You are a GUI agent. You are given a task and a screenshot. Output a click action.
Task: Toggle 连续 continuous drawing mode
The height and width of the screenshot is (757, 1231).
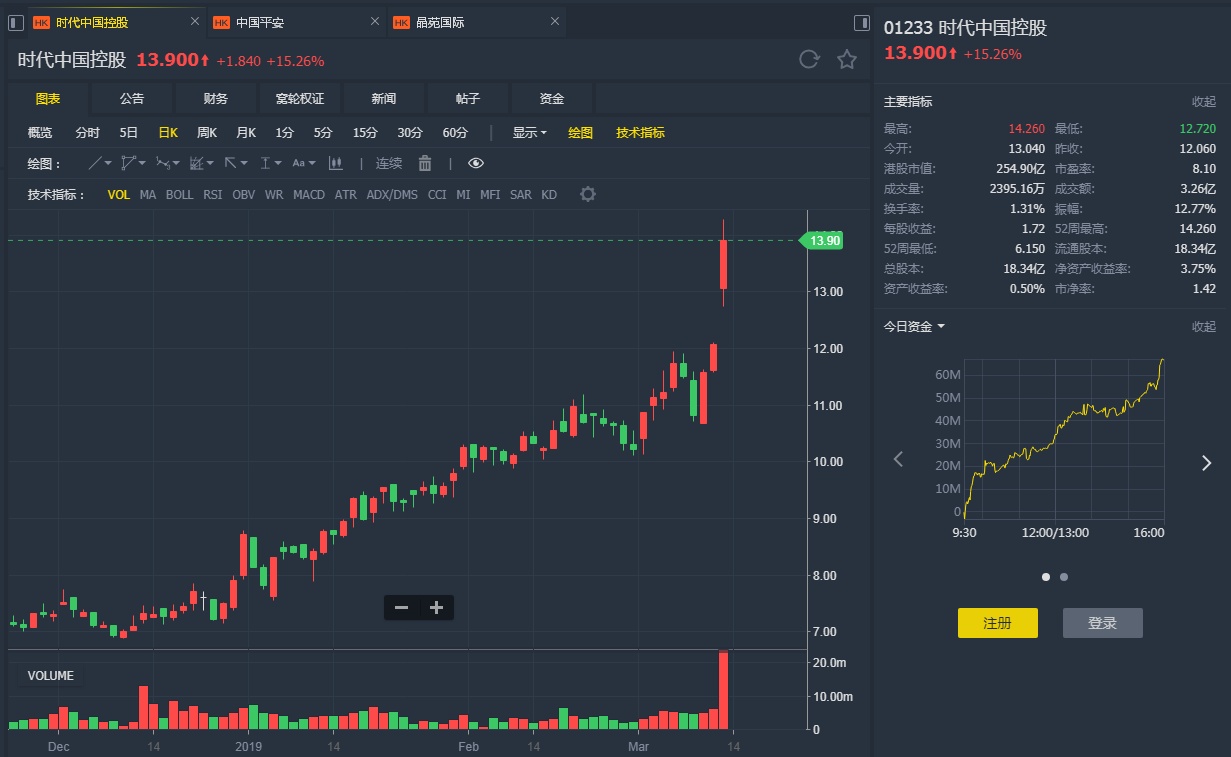389,163
